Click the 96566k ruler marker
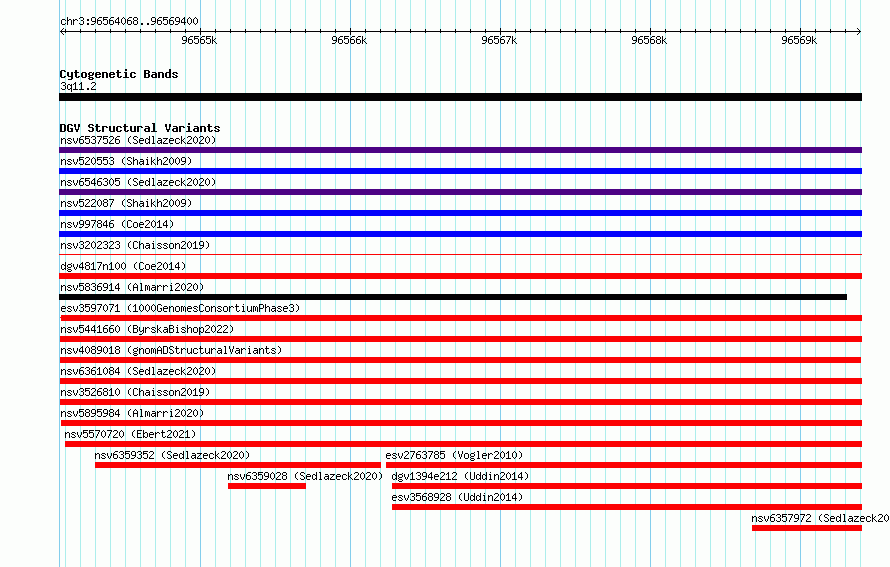The width and height of the screenshot is (890, 567). (x=349, y=40)
